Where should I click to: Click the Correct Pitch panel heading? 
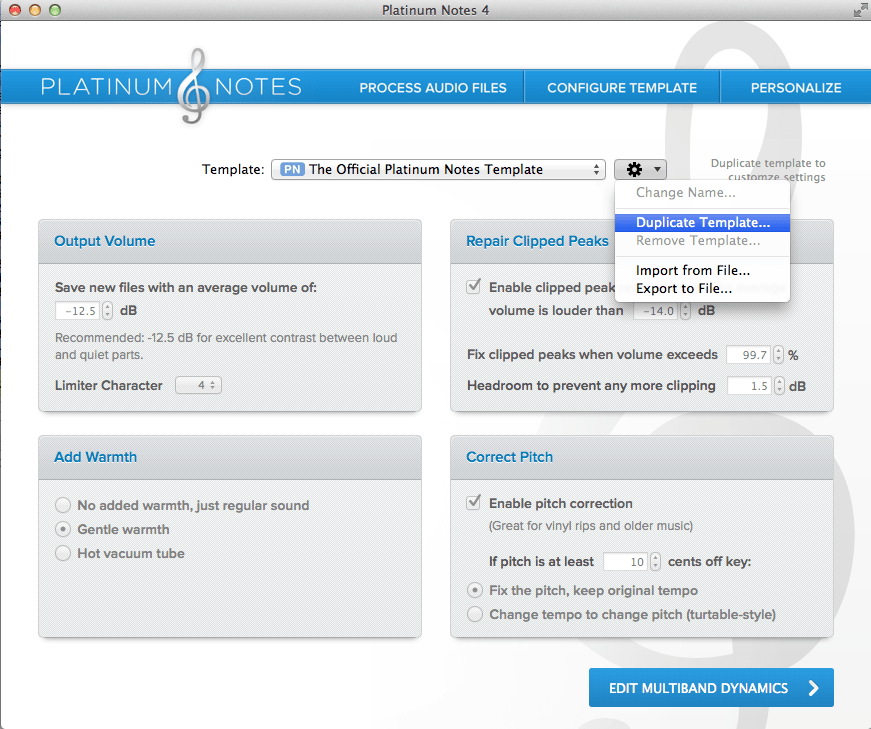tap(509, 457)
